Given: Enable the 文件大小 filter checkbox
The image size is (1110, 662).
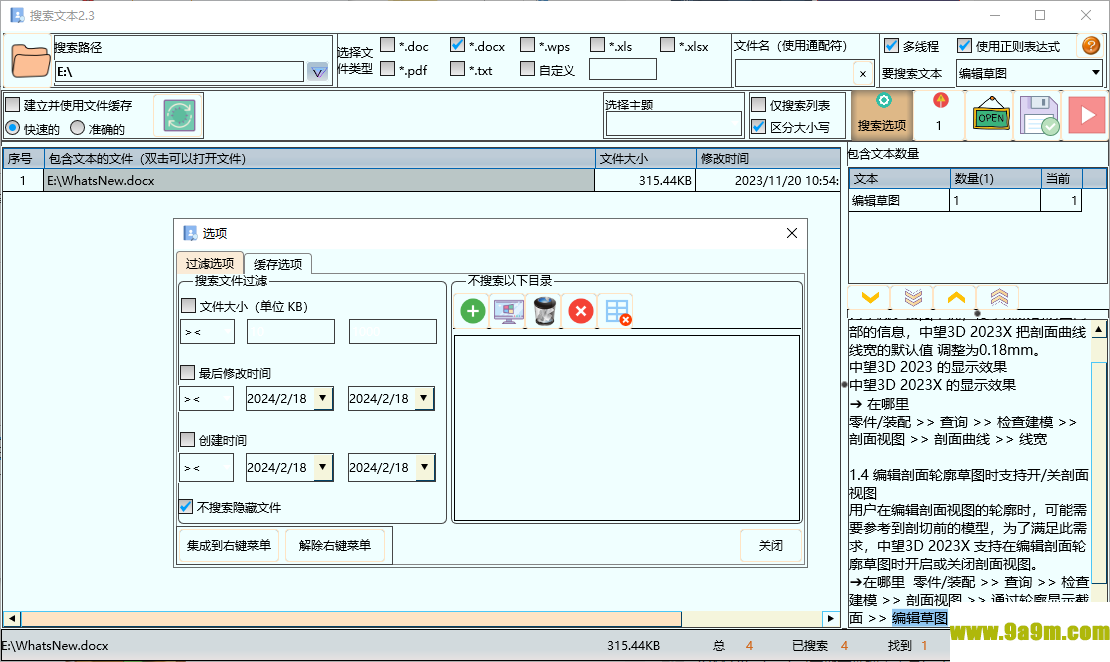Looking at the screenshot, I should (188, 306).
